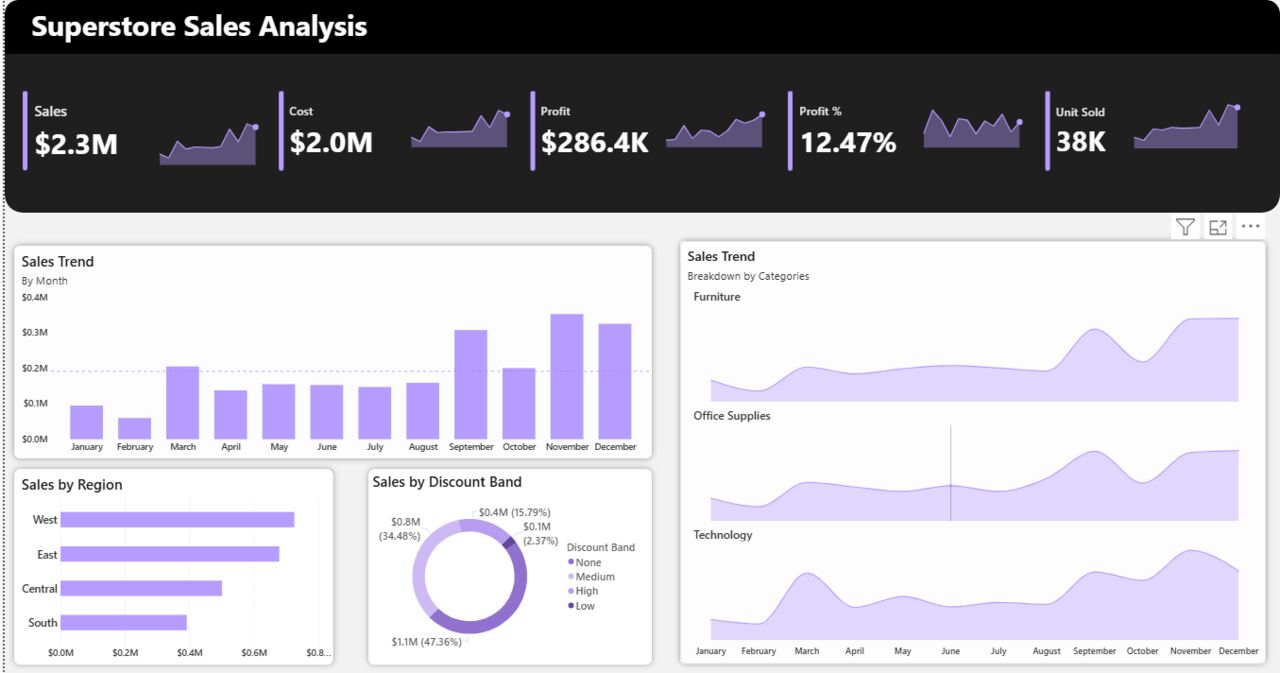The height and width of the screenshot is (673, 1280).
Task: Click the West label in region chart
Action: coord(45,520)
